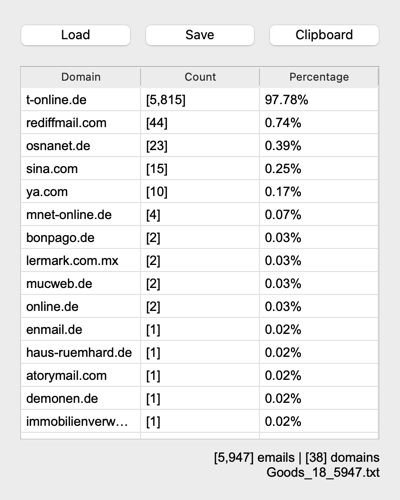Select the mnet-online.de row
This screenshot has width=400, height=500.
pyautogui.click(x=199, y=215)
